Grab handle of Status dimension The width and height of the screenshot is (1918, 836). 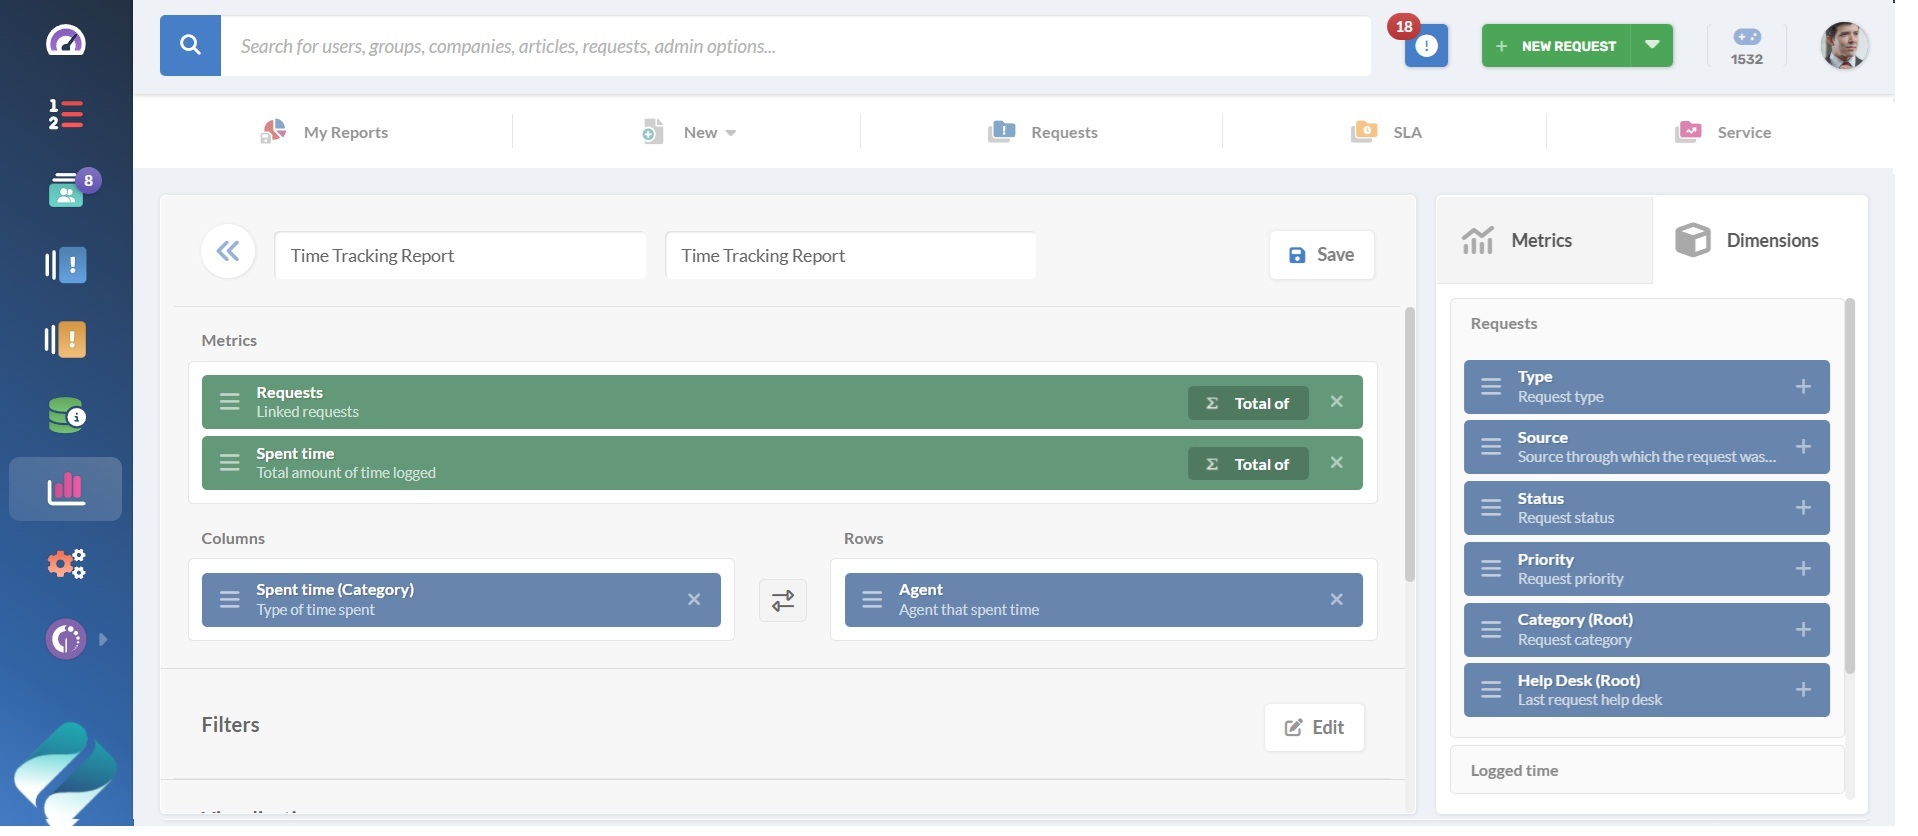click(1491, 508)
